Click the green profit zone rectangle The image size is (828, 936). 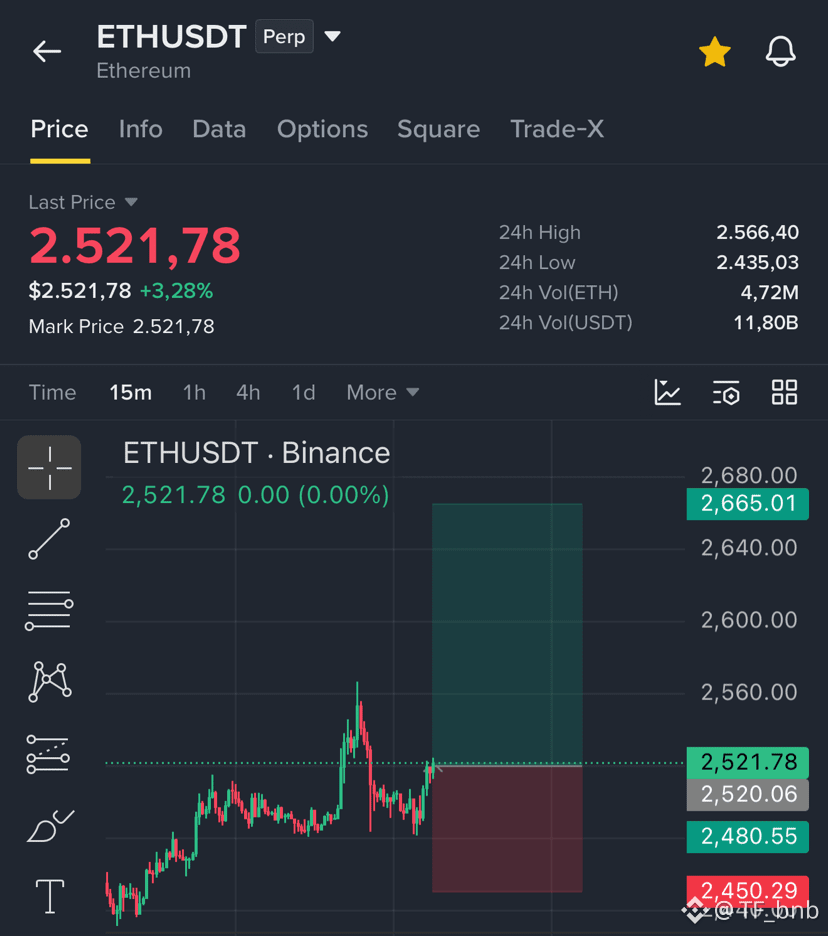[507, 634]
